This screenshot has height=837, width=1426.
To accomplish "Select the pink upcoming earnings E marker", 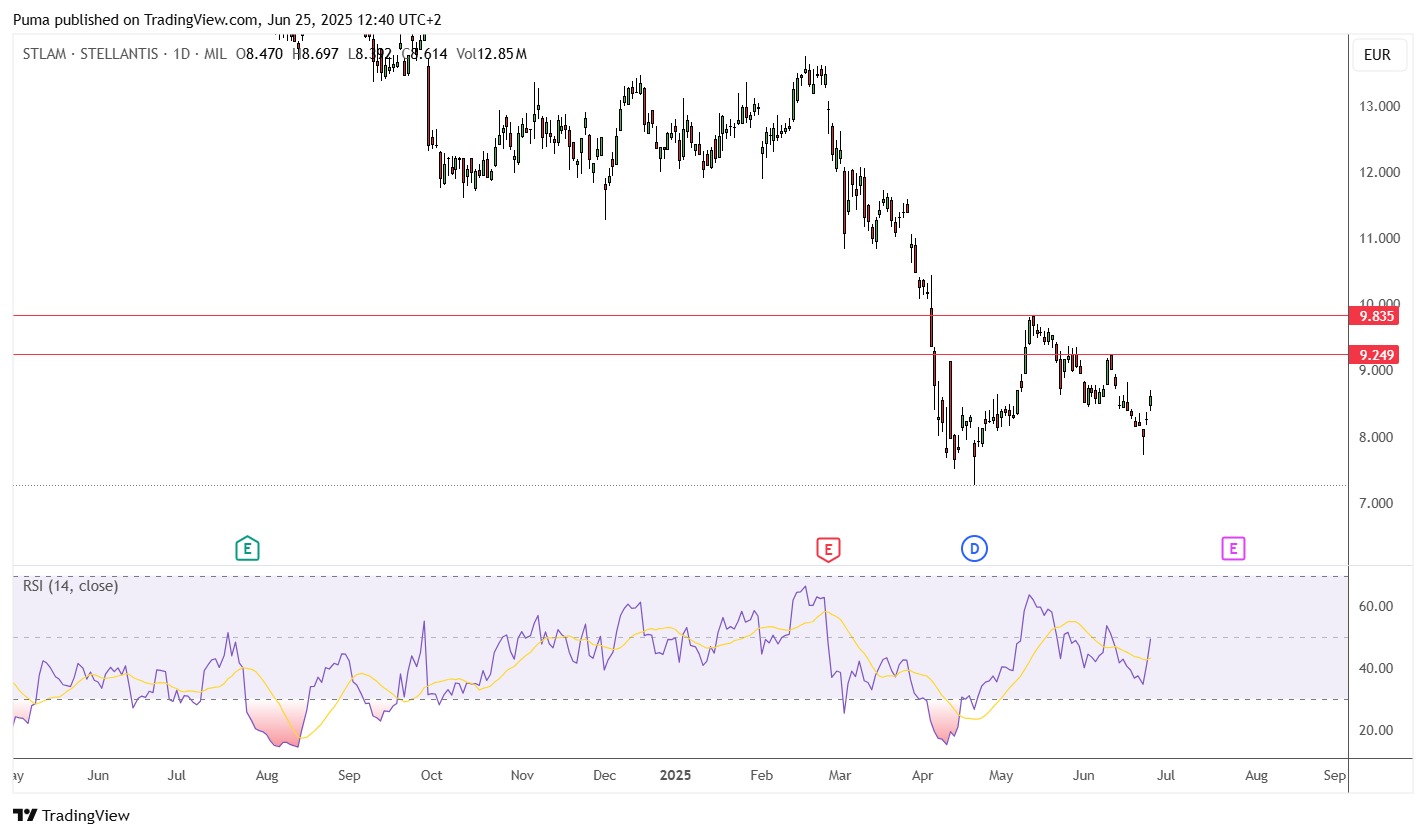I will [1233, 548].
